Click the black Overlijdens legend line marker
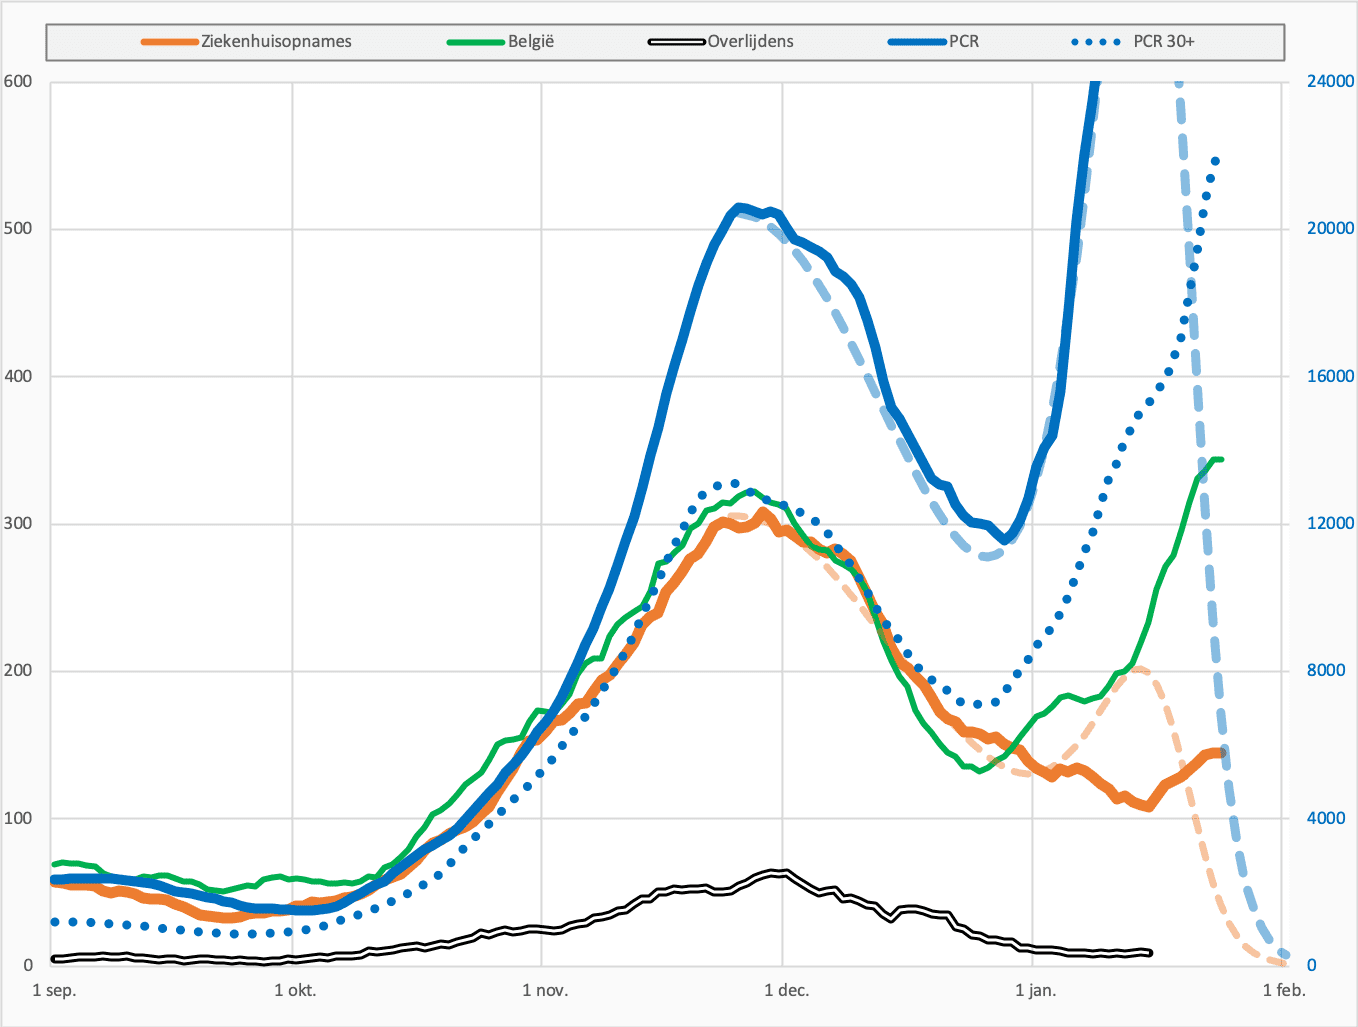 (x=678, y=42)
